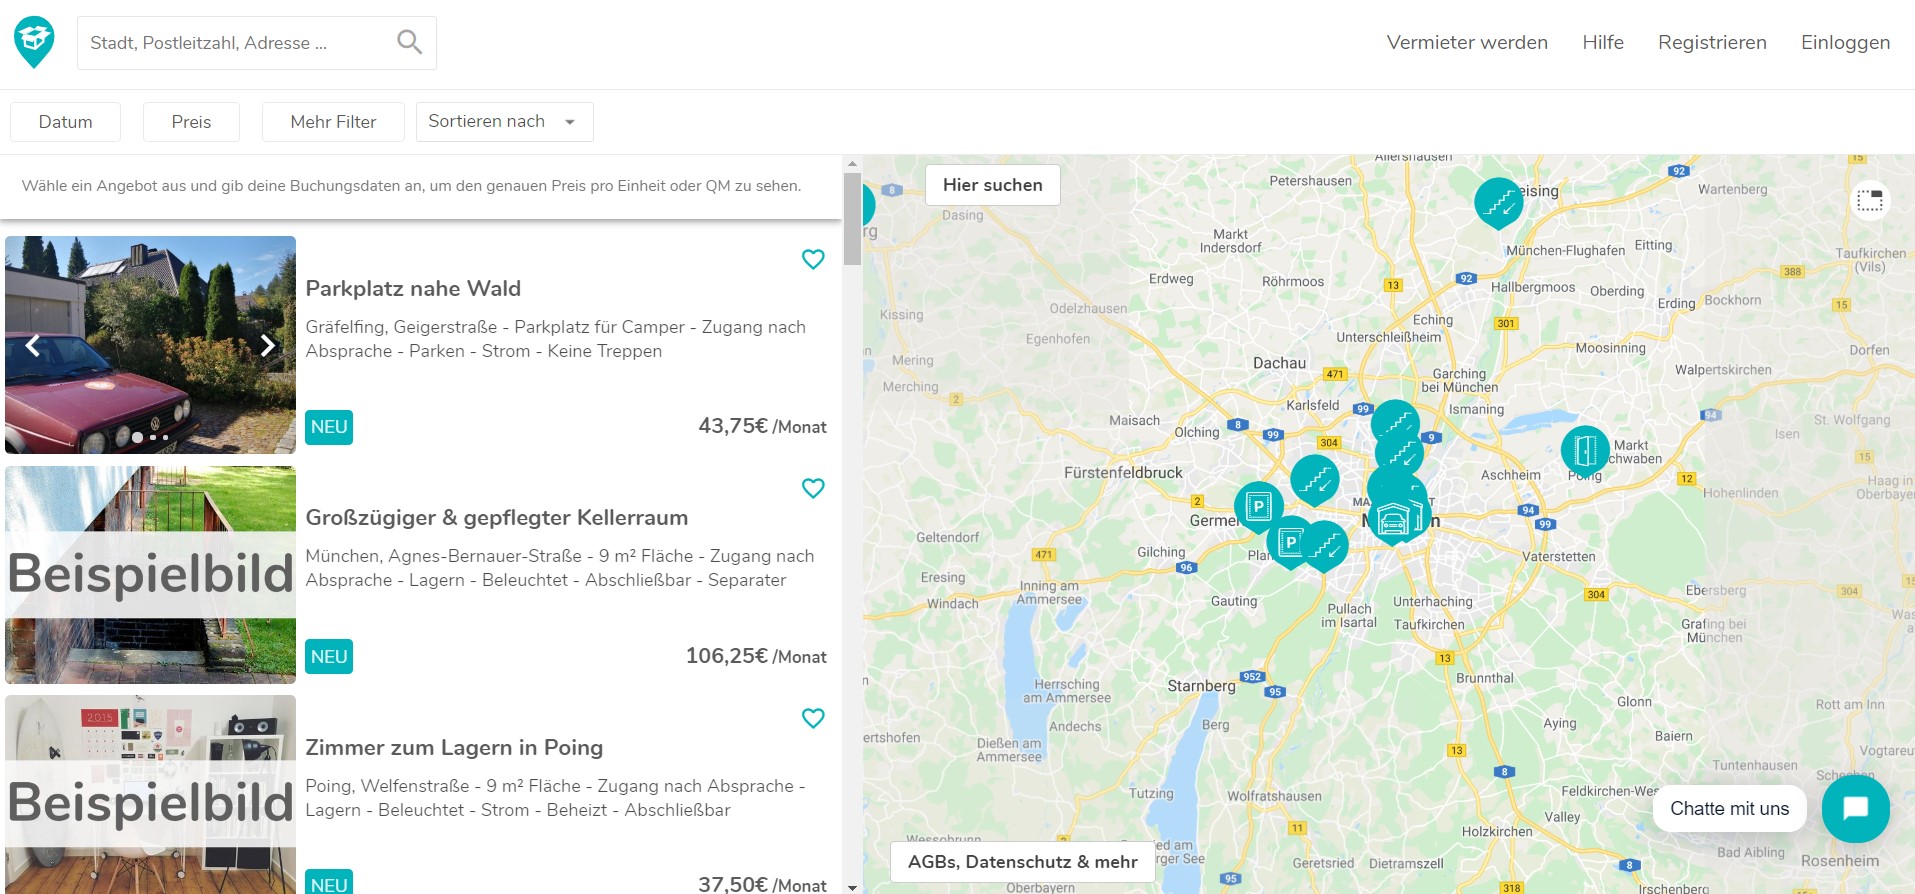This screenshot has height=894, width=1915.
Task: Select the parking marker near Planegg
Action: [1288, 543]
